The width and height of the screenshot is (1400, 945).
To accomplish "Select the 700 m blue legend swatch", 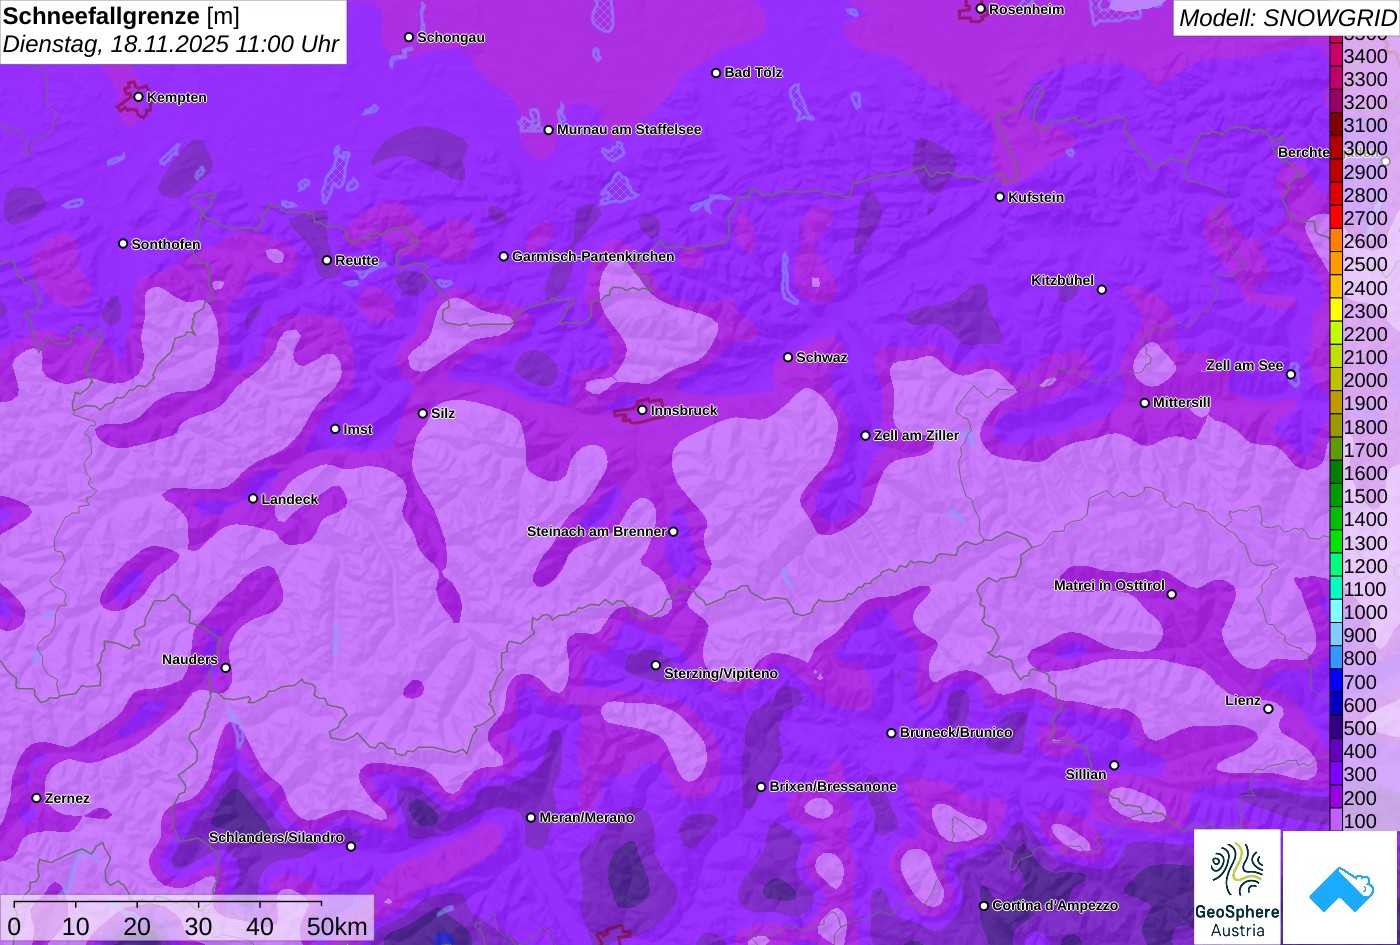I will [1336, 681].
